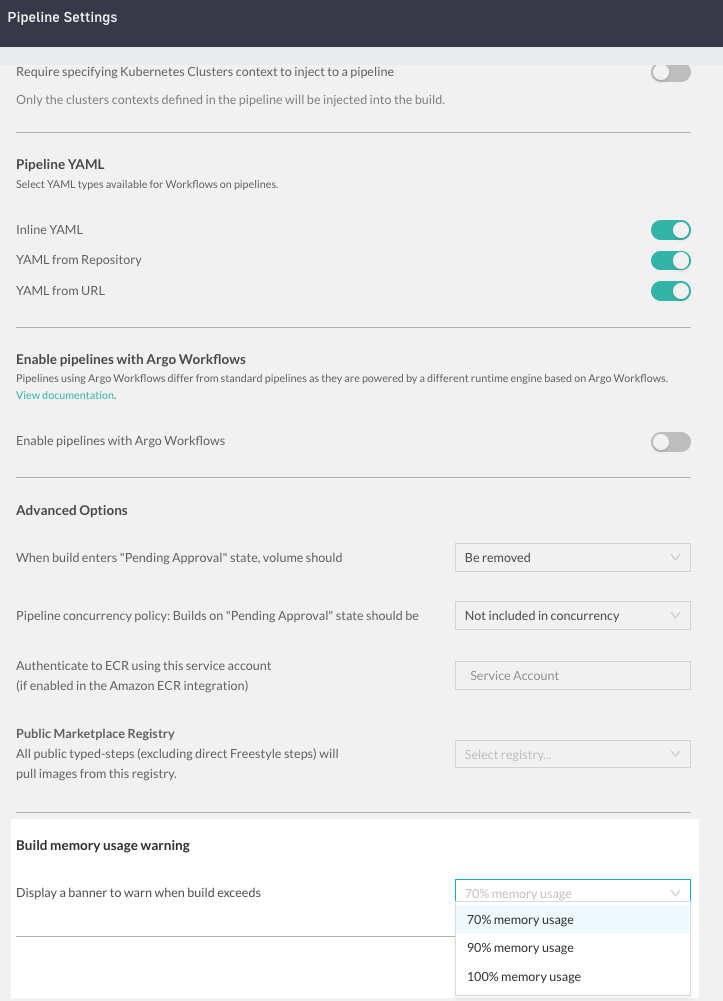Click the chevron arrow in the registry selector

[676, 755]
